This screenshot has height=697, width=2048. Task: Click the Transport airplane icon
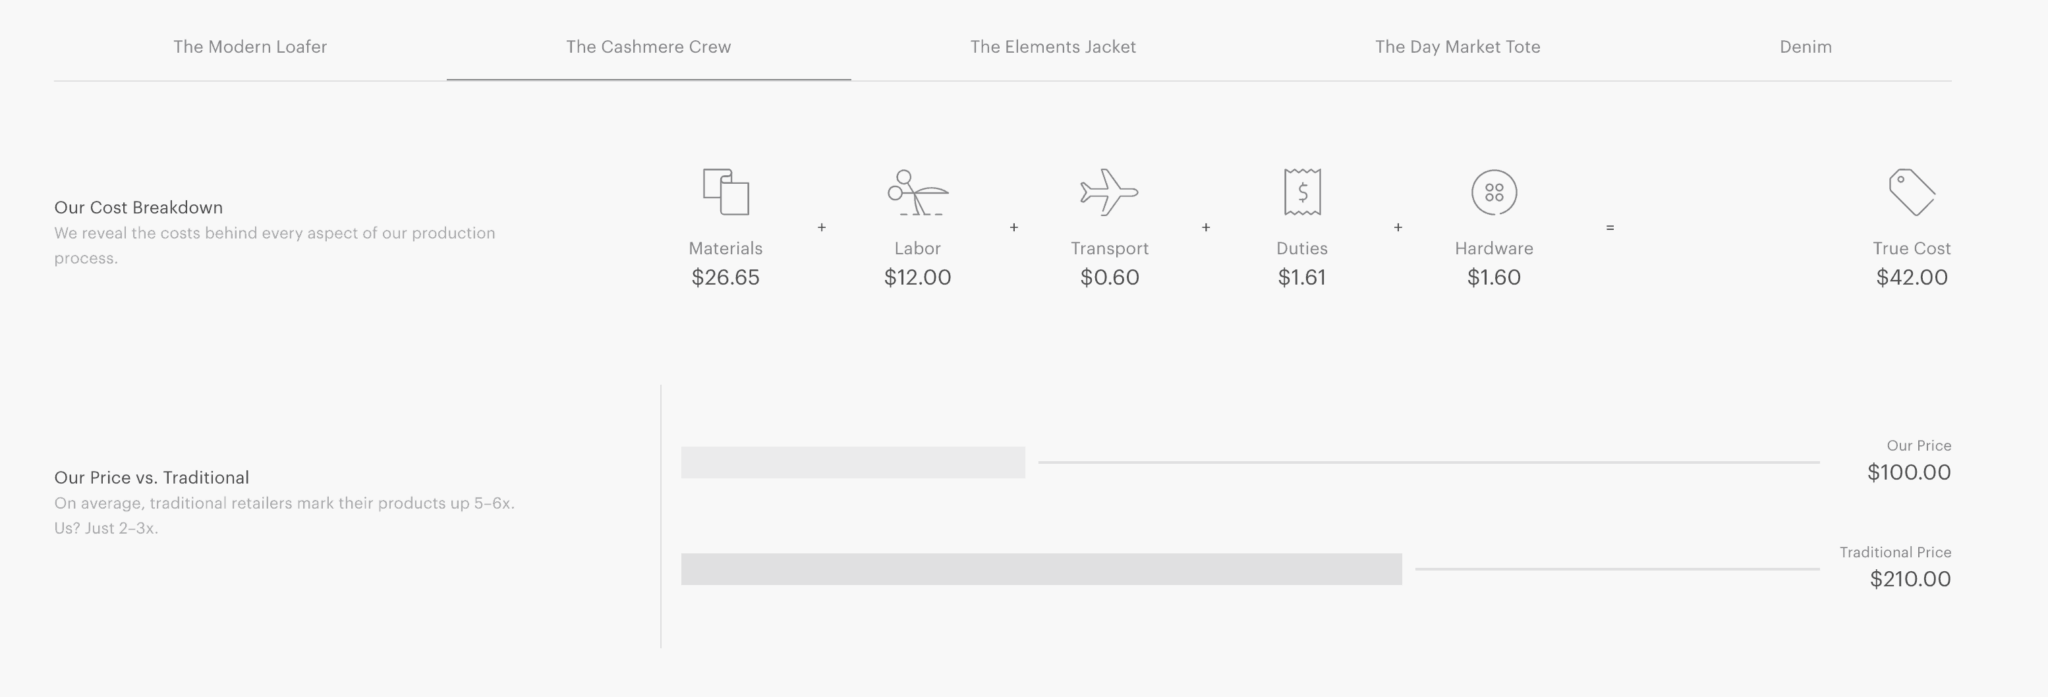tap(1110, 193)
